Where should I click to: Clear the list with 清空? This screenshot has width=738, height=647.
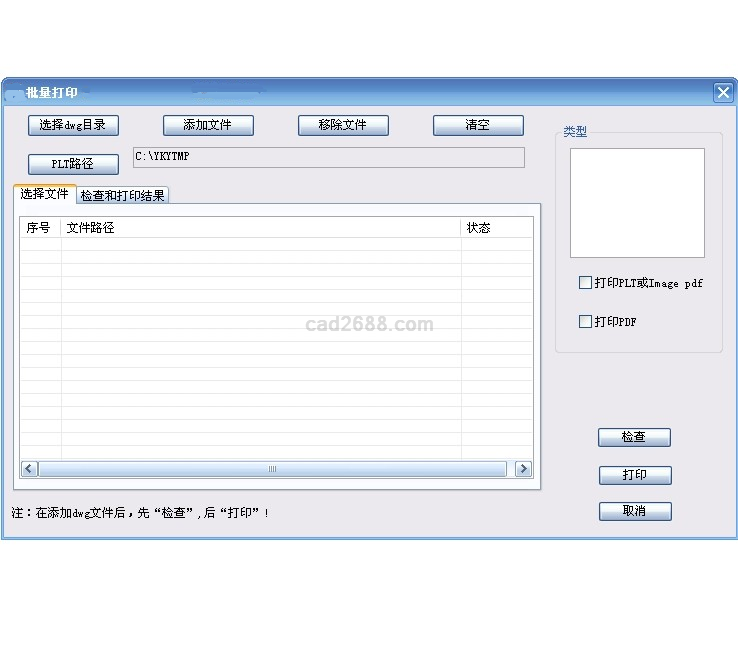point(478,125)
